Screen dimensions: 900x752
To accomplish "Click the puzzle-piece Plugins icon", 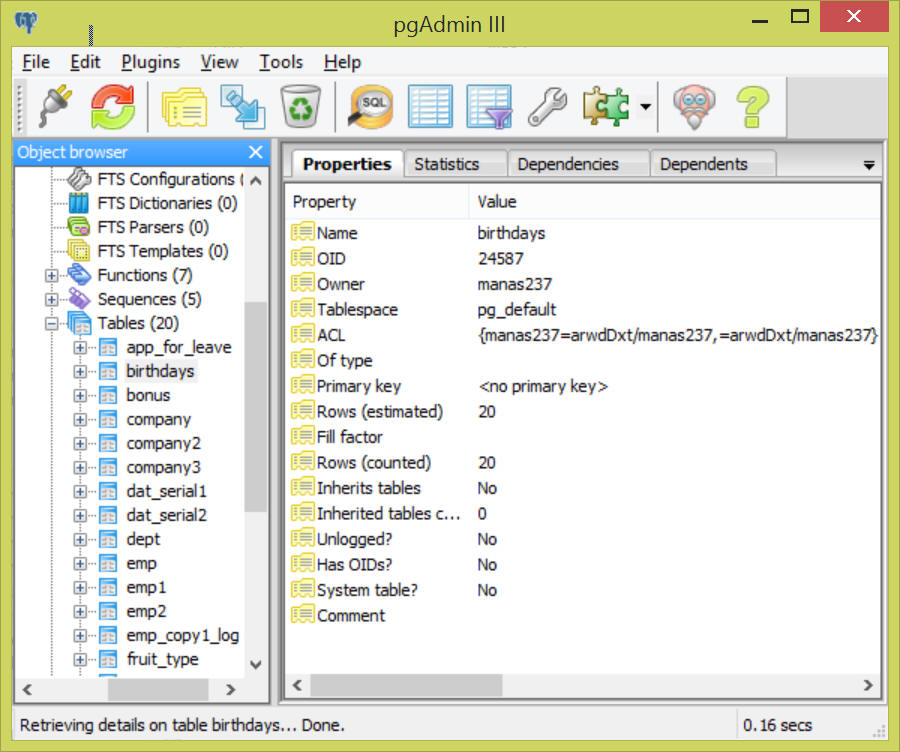I will pos(606,106).
